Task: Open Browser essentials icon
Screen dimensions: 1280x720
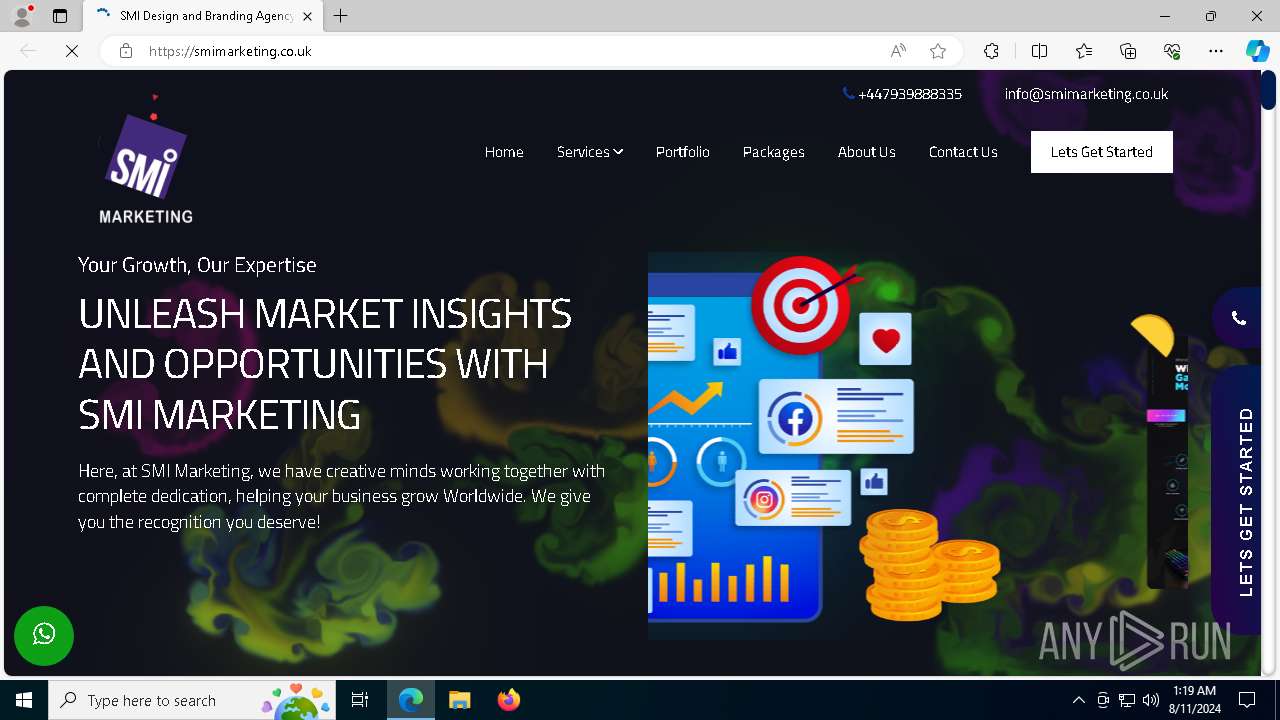Action: pos(1172,51)
